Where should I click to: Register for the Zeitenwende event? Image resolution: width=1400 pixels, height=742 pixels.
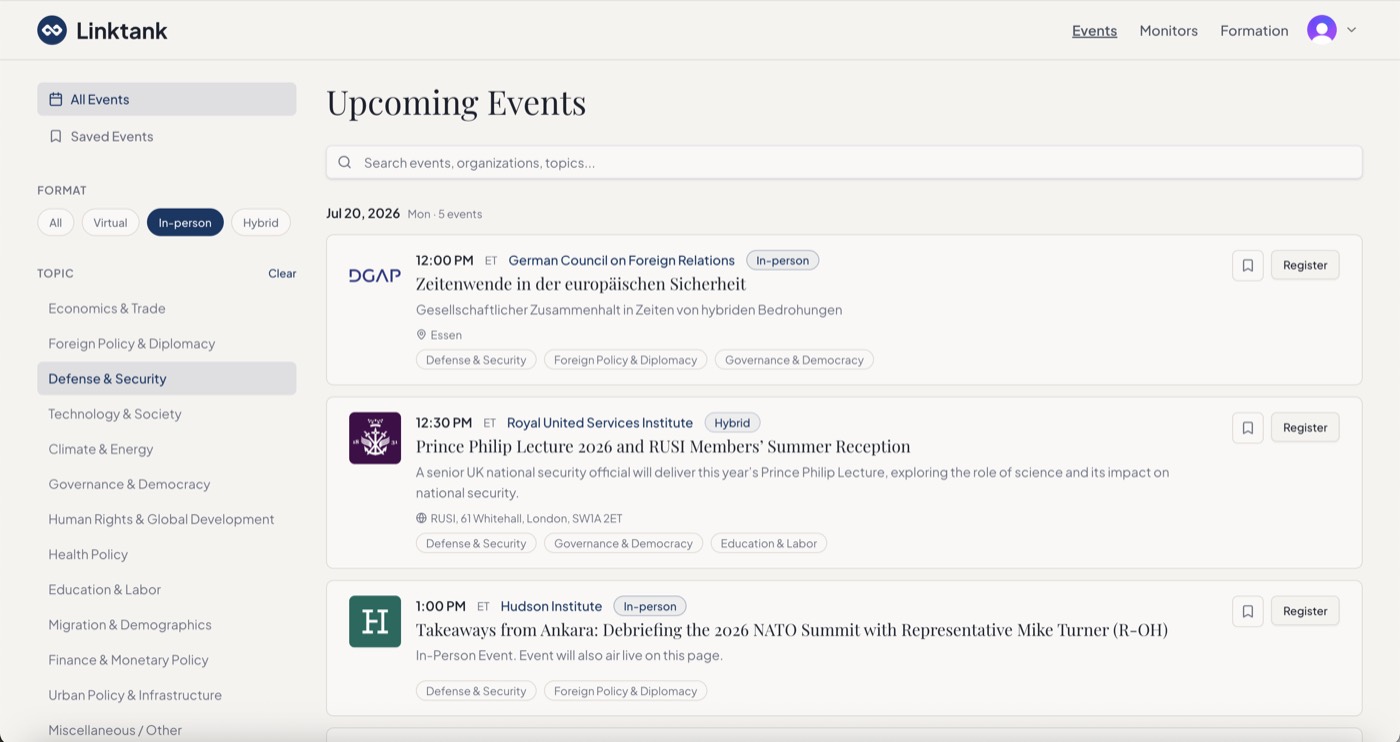[x=1305, y=265]
